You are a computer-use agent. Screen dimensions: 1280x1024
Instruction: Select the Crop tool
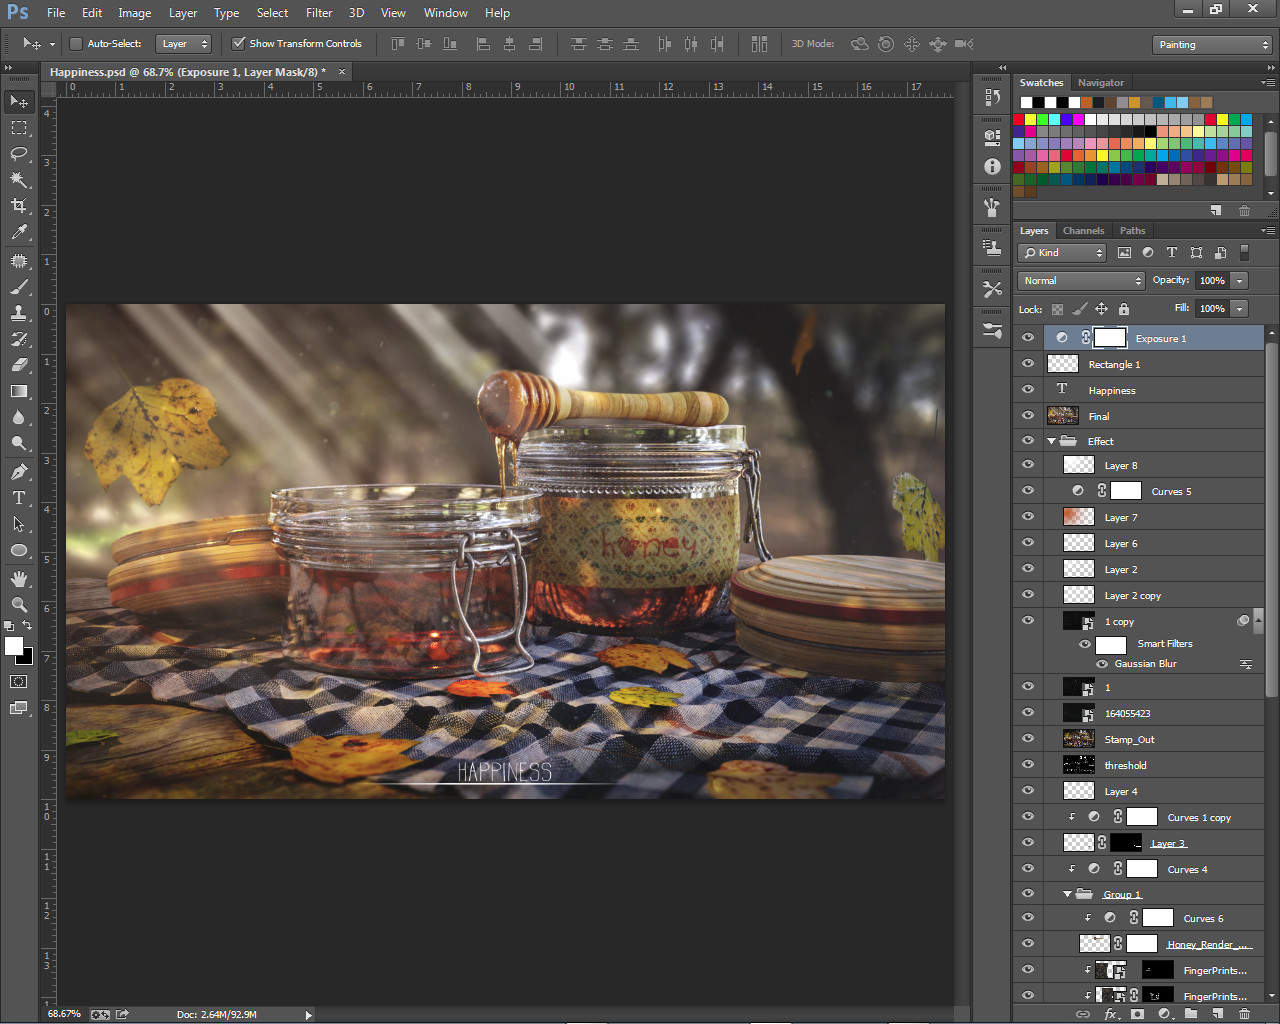[19, 206]
